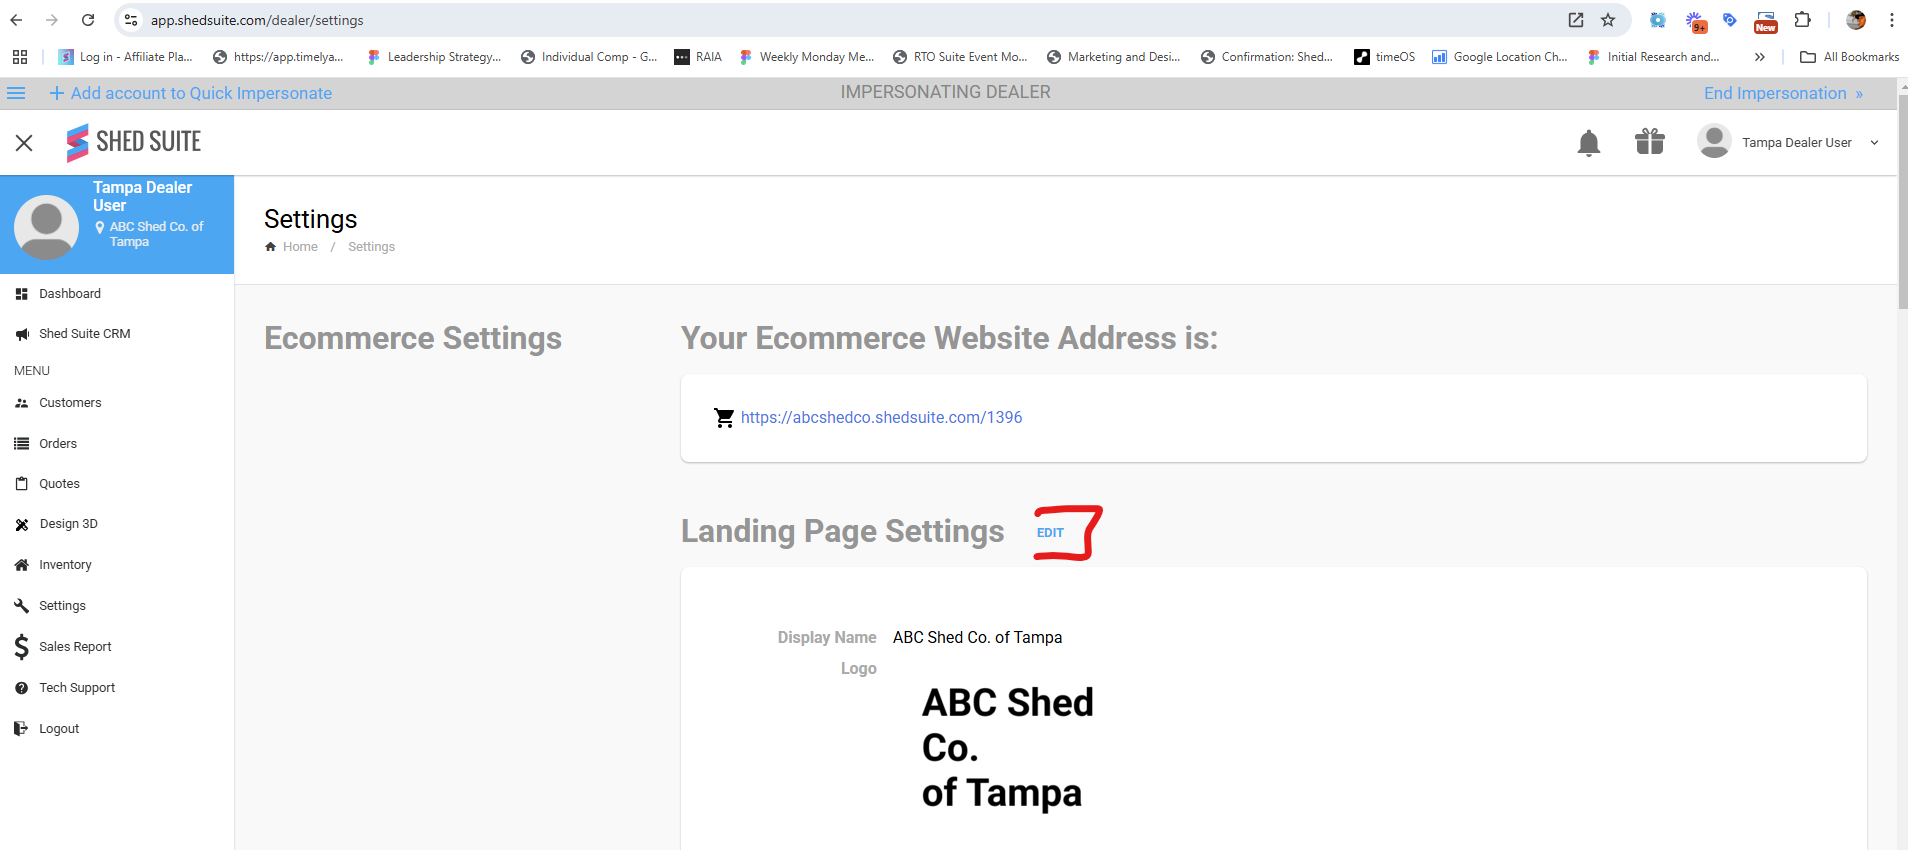Open the Chrome apps grid icon
This screenshot has height=850, width=1908.
click(20, 57)
